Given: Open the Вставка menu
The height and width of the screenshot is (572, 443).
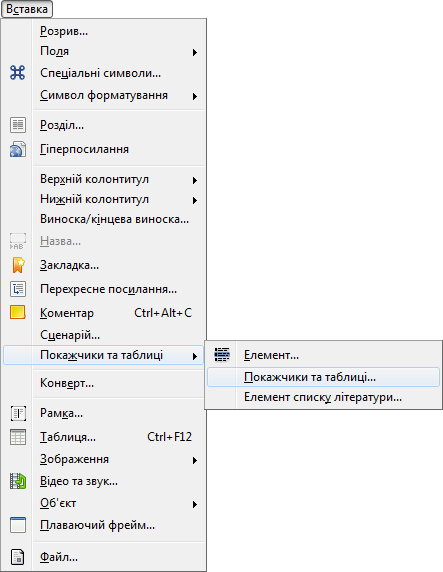Looking at the screenshot, I should 27,9.
